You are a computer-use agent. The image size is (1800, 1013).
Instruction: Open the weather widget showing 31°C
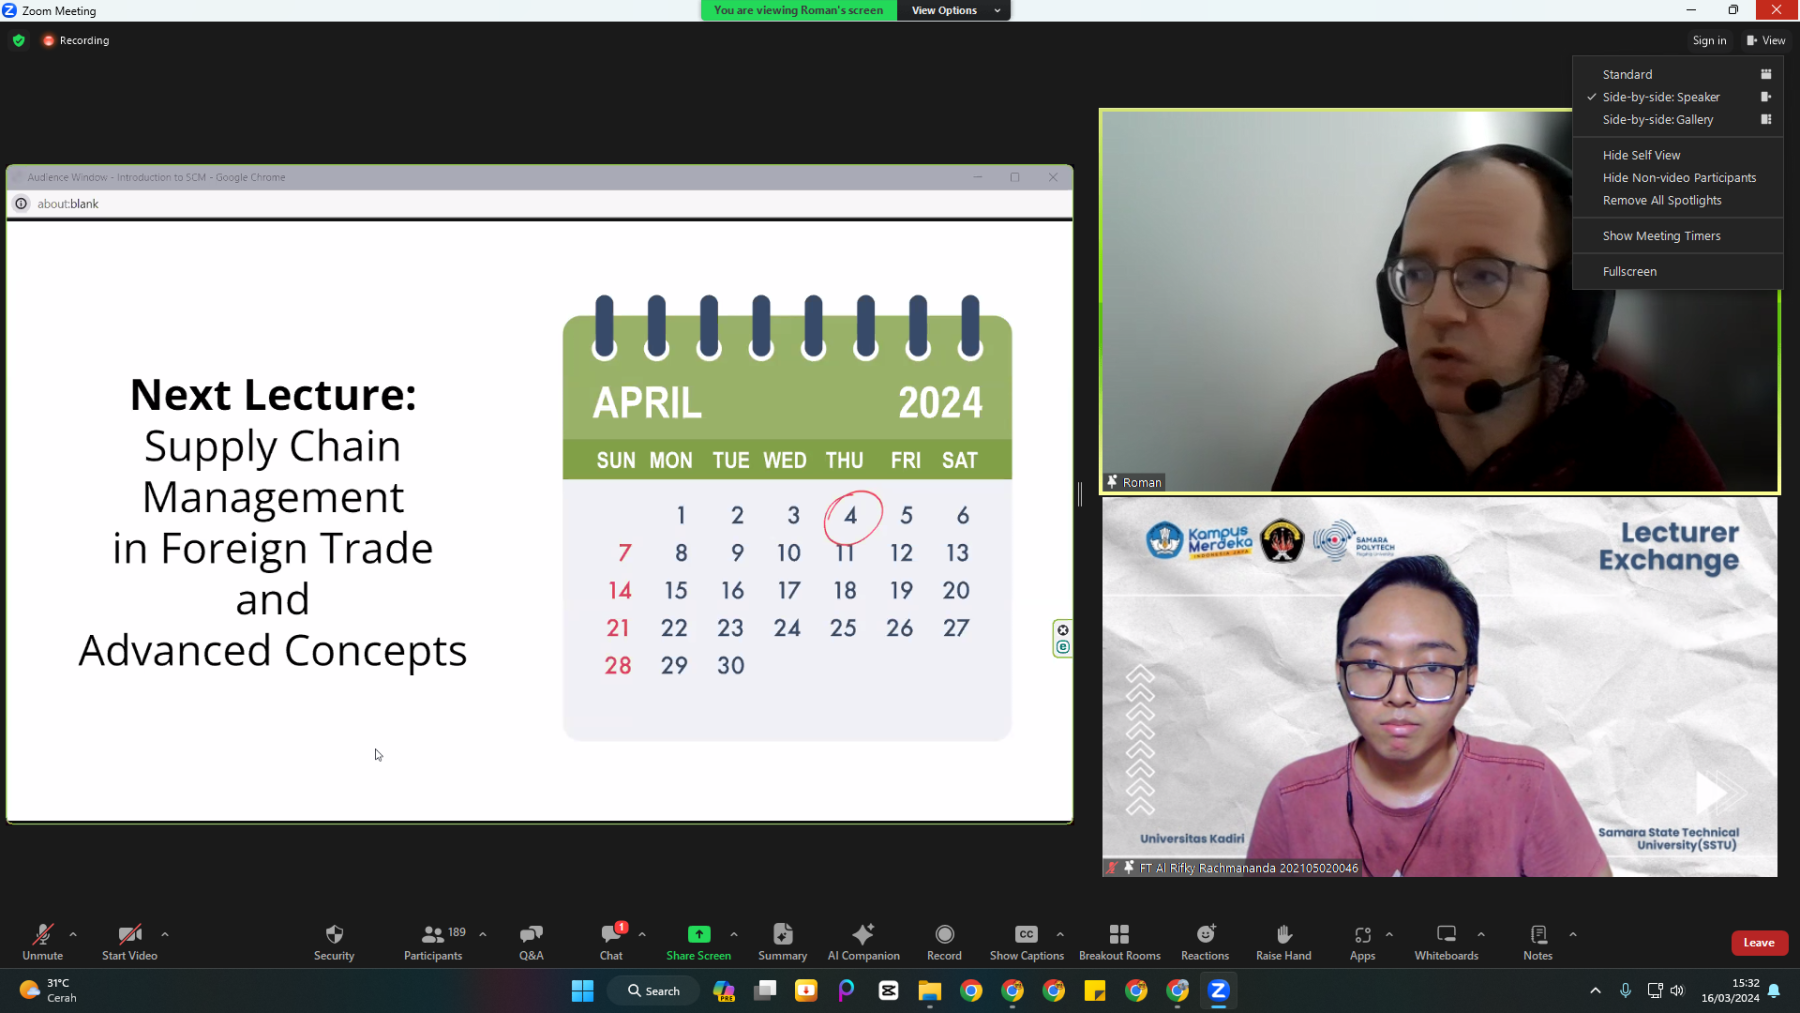[x=48, y=990]
